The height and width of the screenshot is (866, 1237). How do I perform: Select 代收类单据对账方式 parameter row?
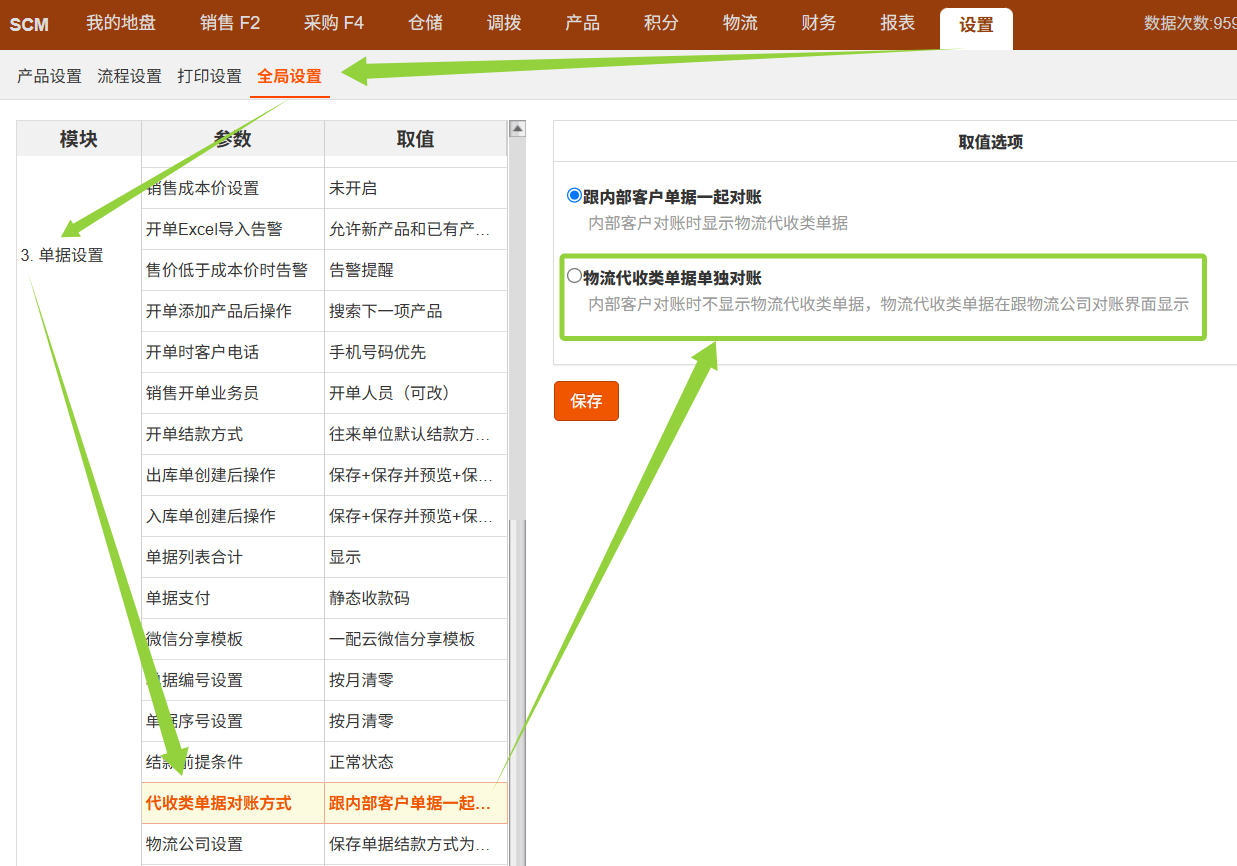coord(219,803)
